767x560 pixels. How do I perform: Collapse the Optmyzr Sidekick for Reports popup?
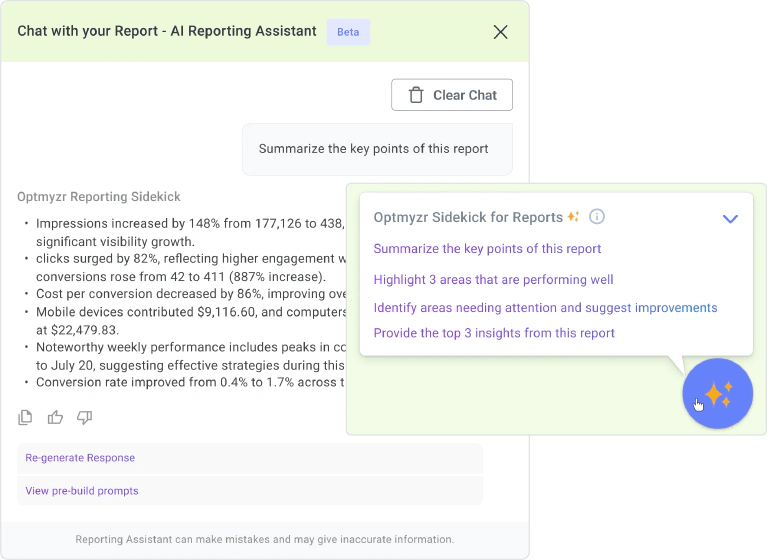pos(730,219)
